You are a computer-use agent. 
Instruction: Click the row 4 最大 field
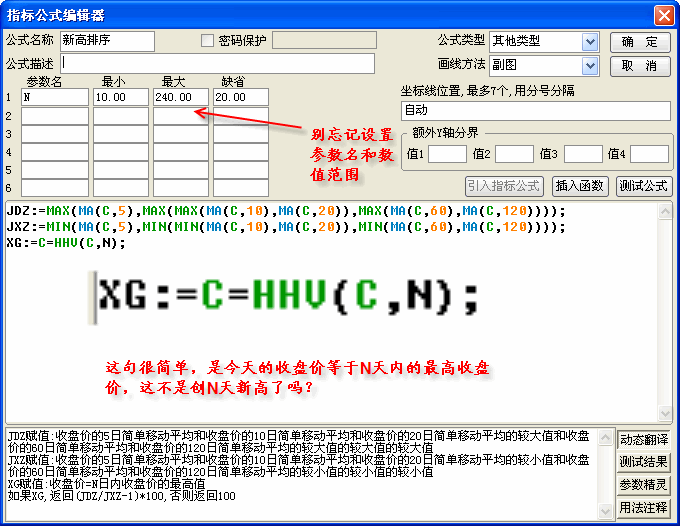(x=181, y=152)
